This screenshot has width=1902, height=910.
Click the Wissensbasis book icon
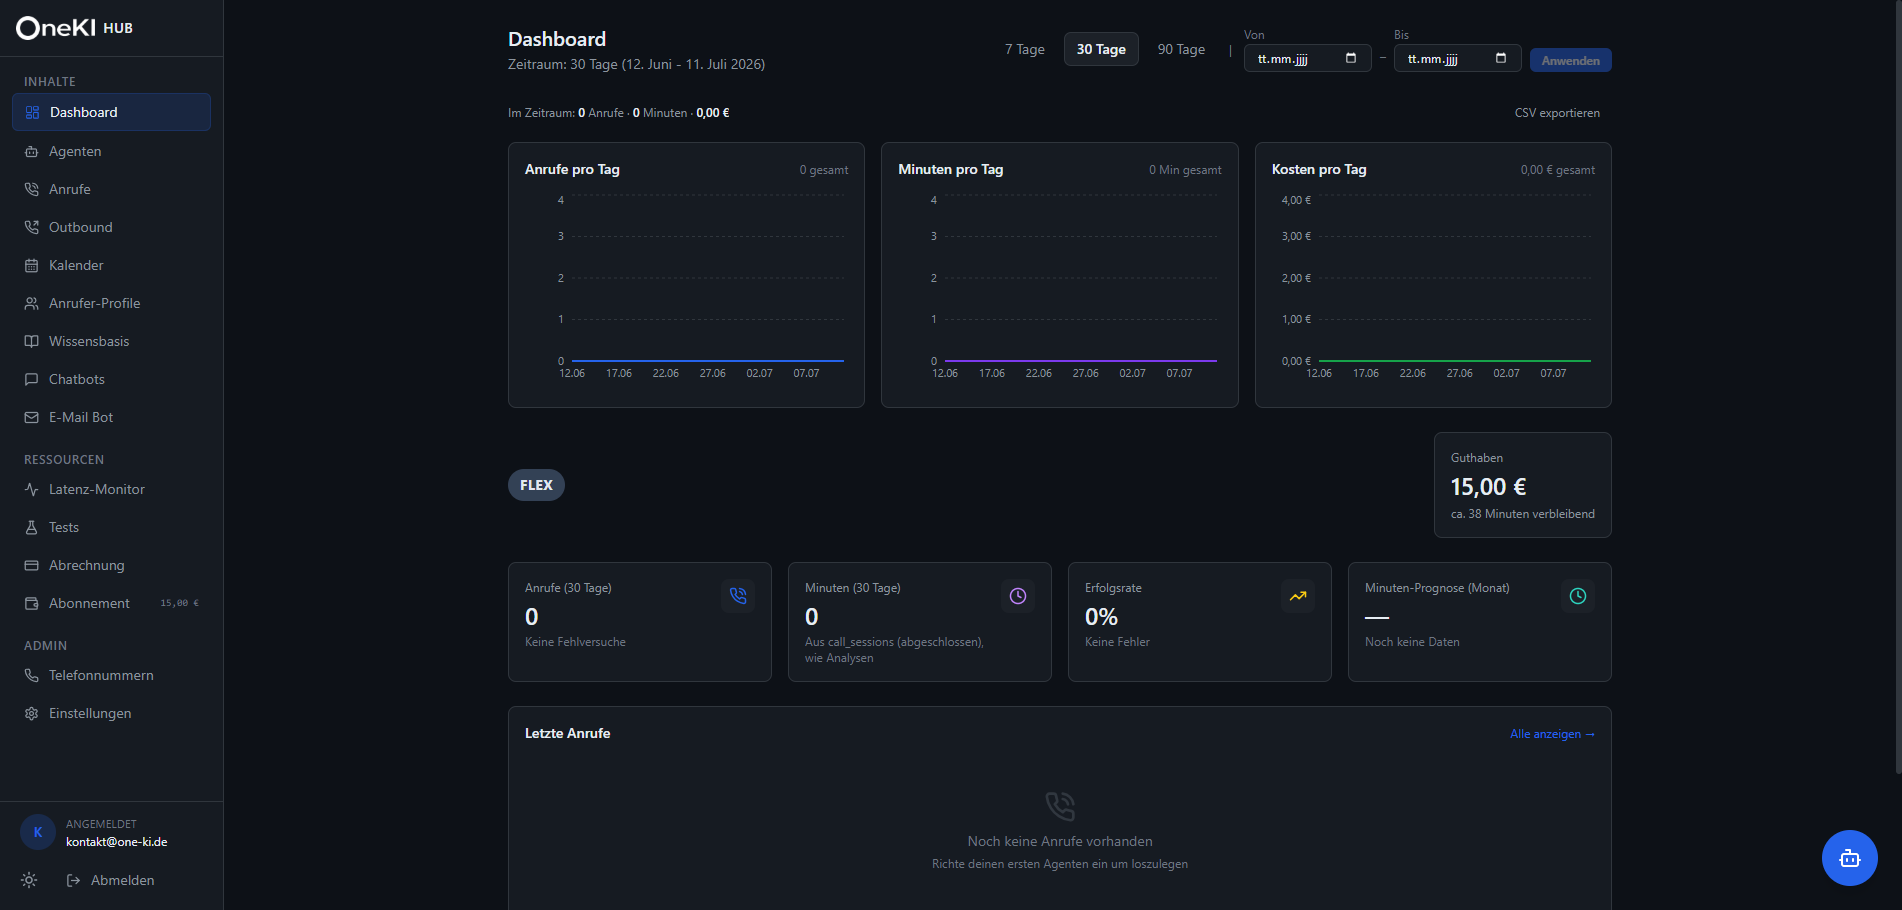click(31, 341)
